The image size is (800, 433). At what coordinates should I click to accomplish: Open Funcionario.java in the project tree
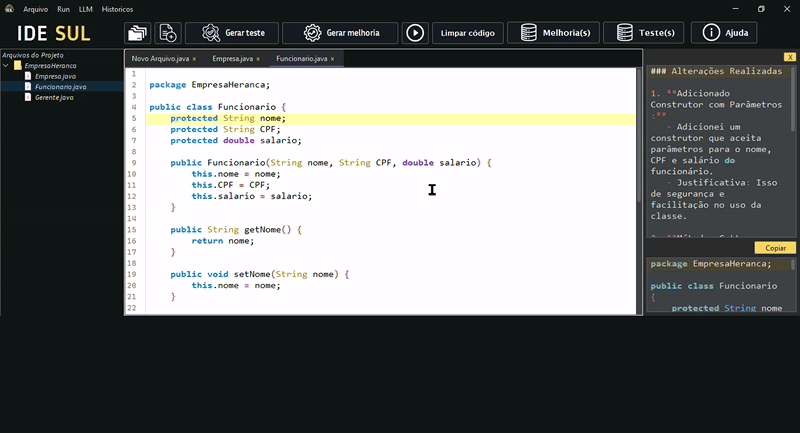tap(60, 87)
